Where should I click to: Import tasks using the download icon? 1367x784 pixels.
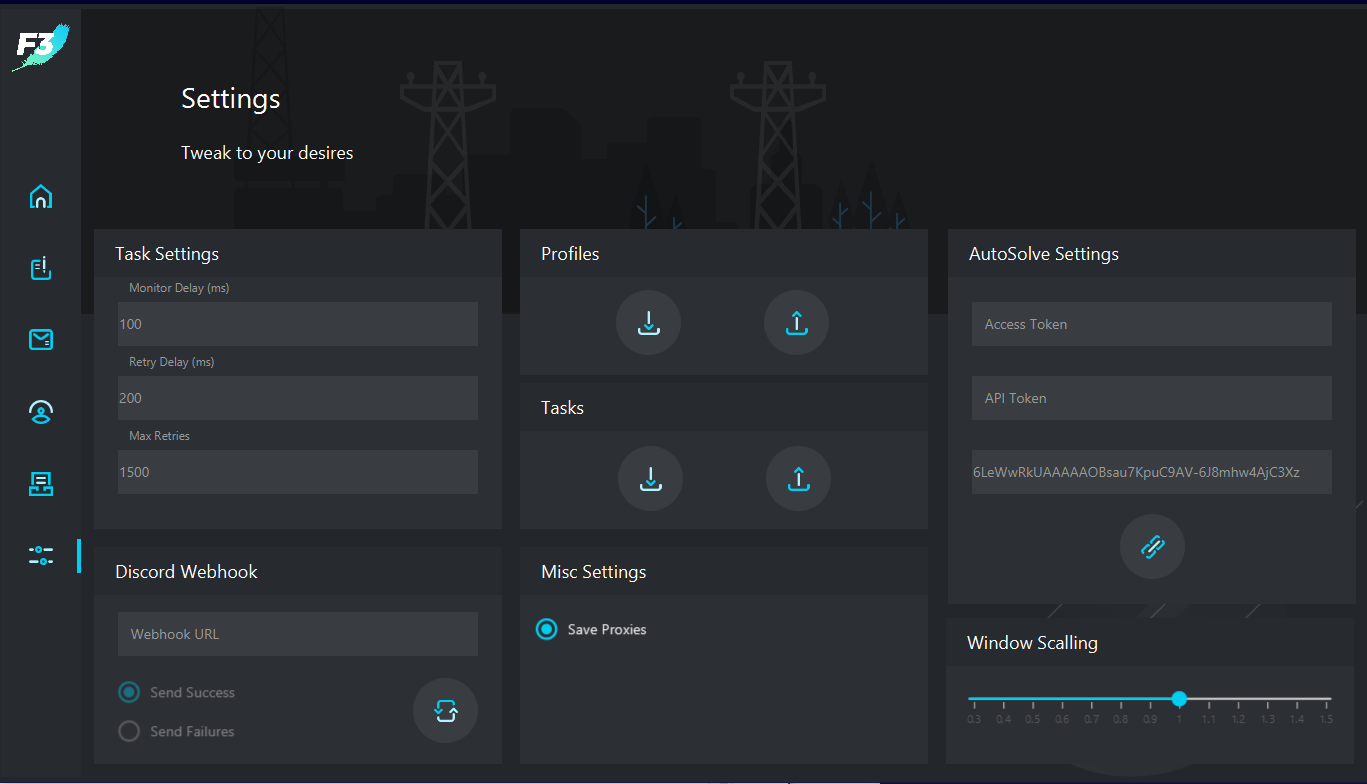coord(650,479)
